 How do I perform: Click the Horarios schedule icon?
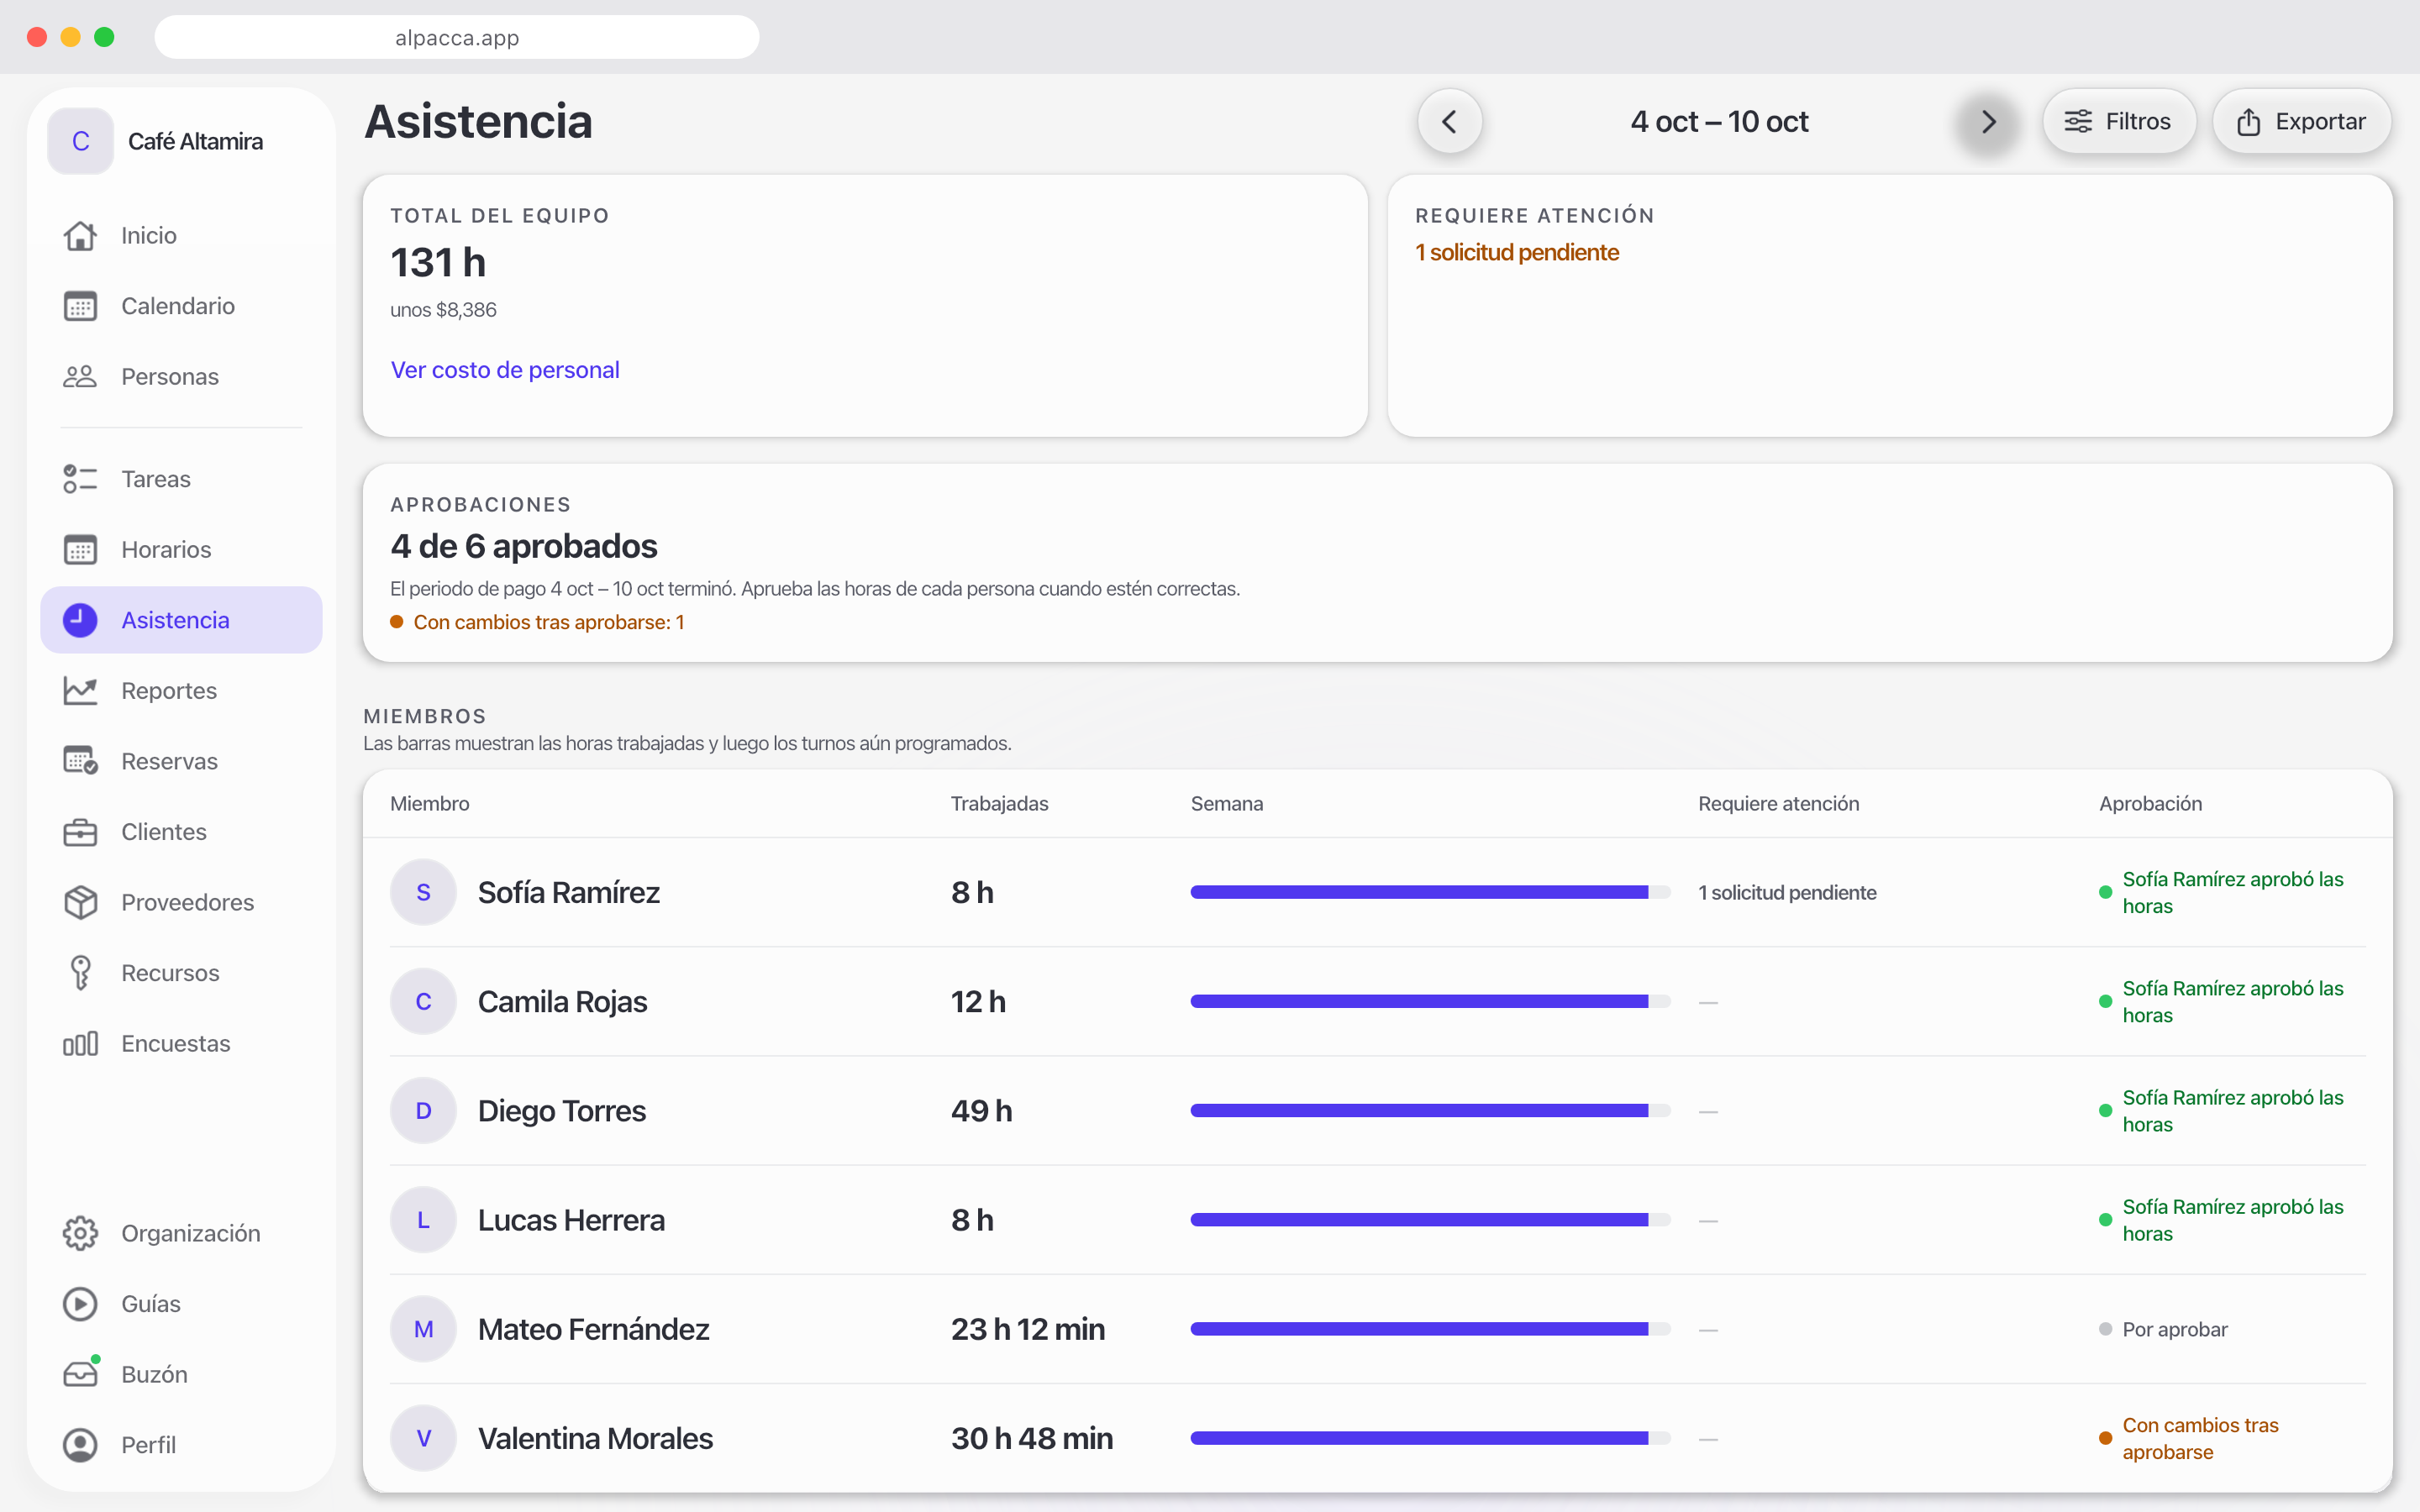[x=80, y=549]
